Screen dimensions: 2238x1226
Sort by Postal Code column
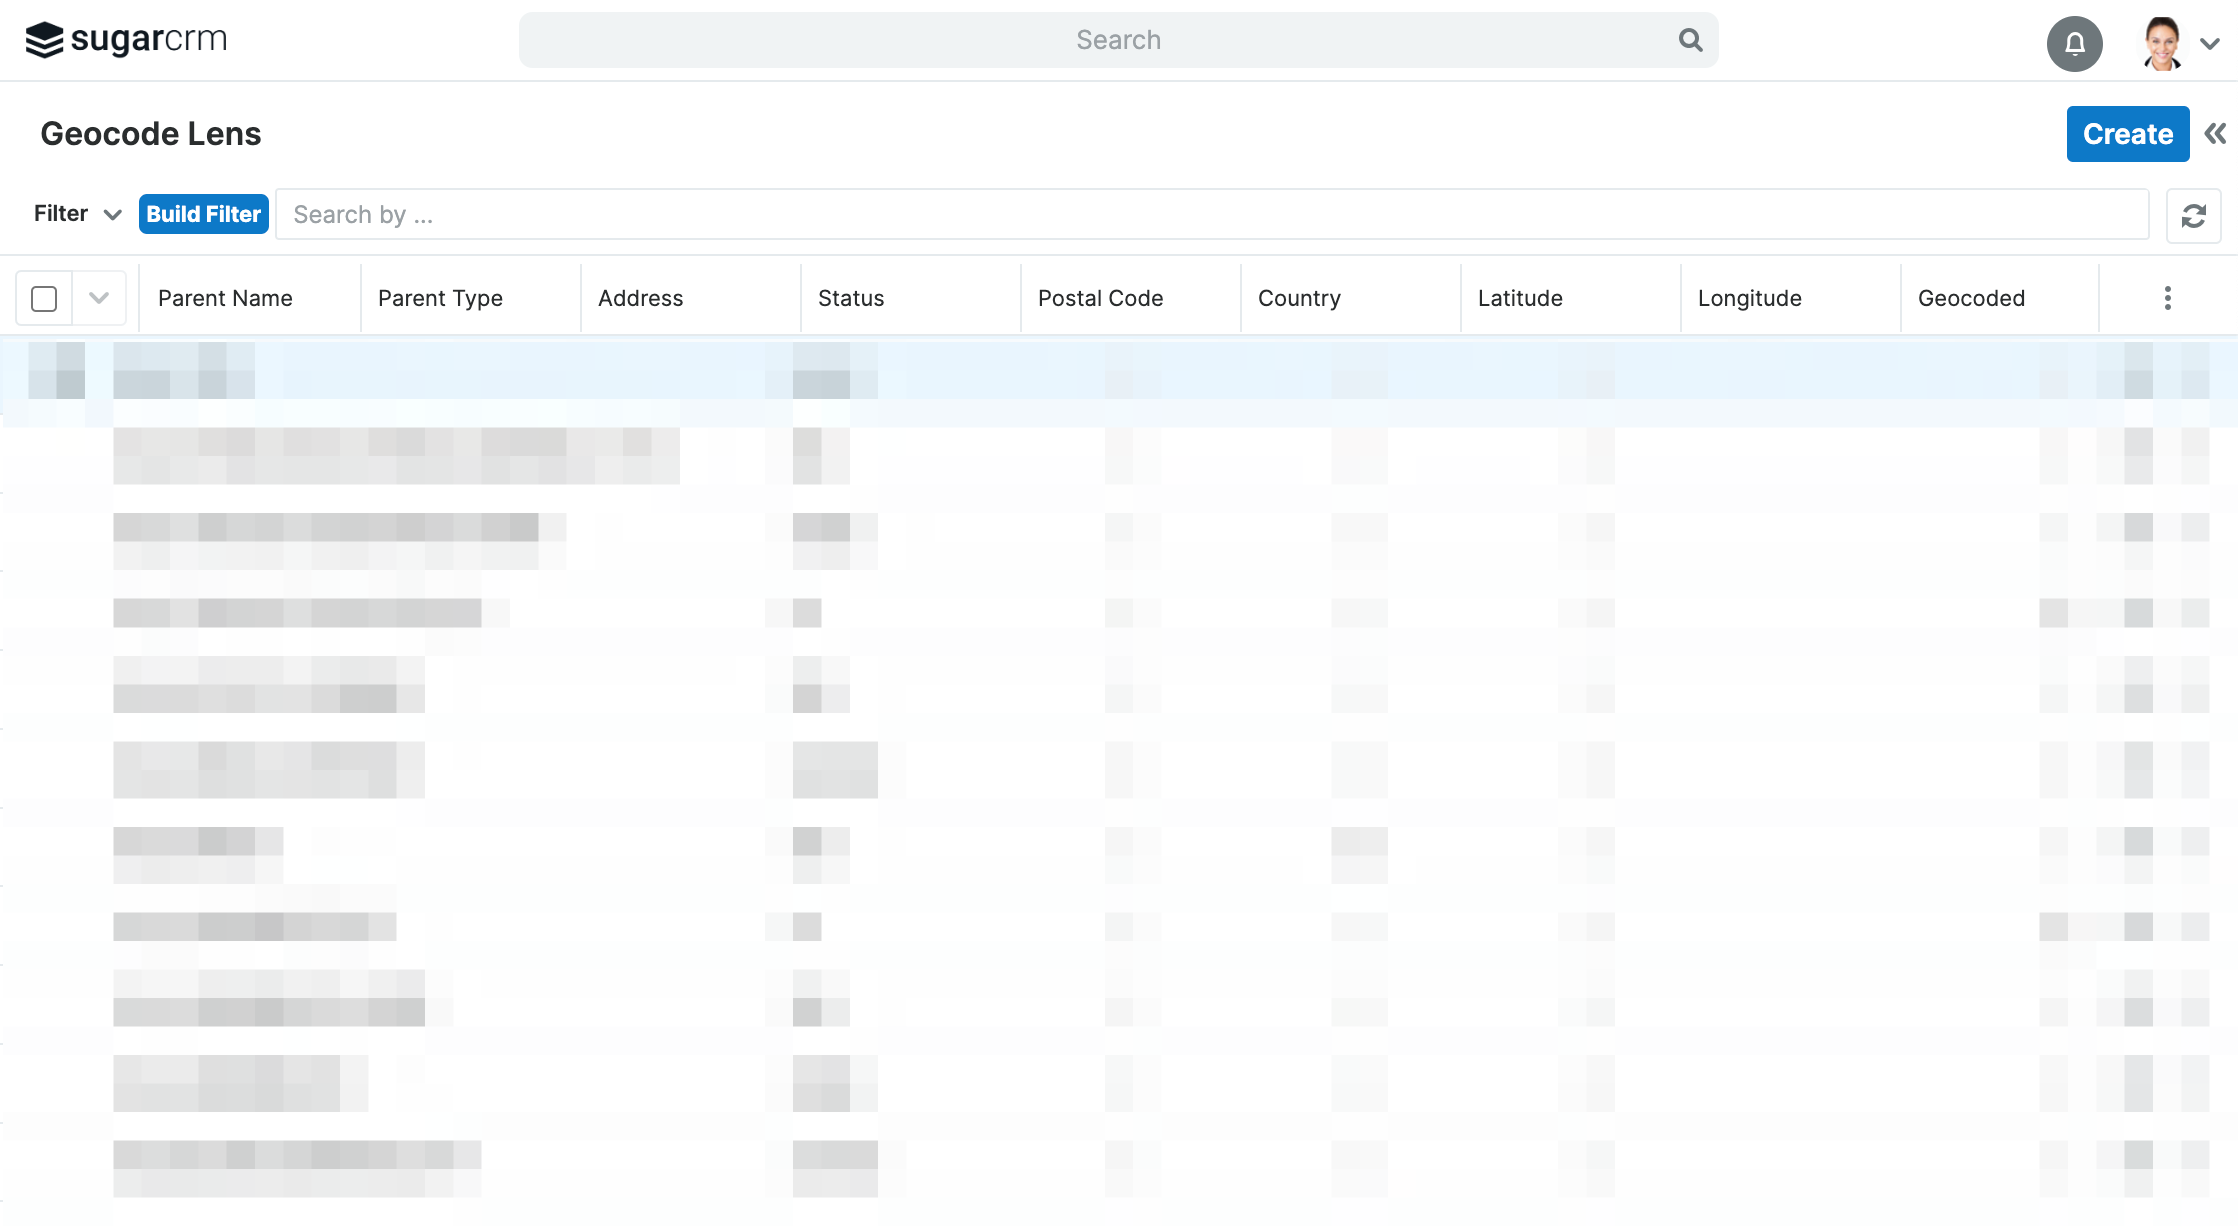1100,298
